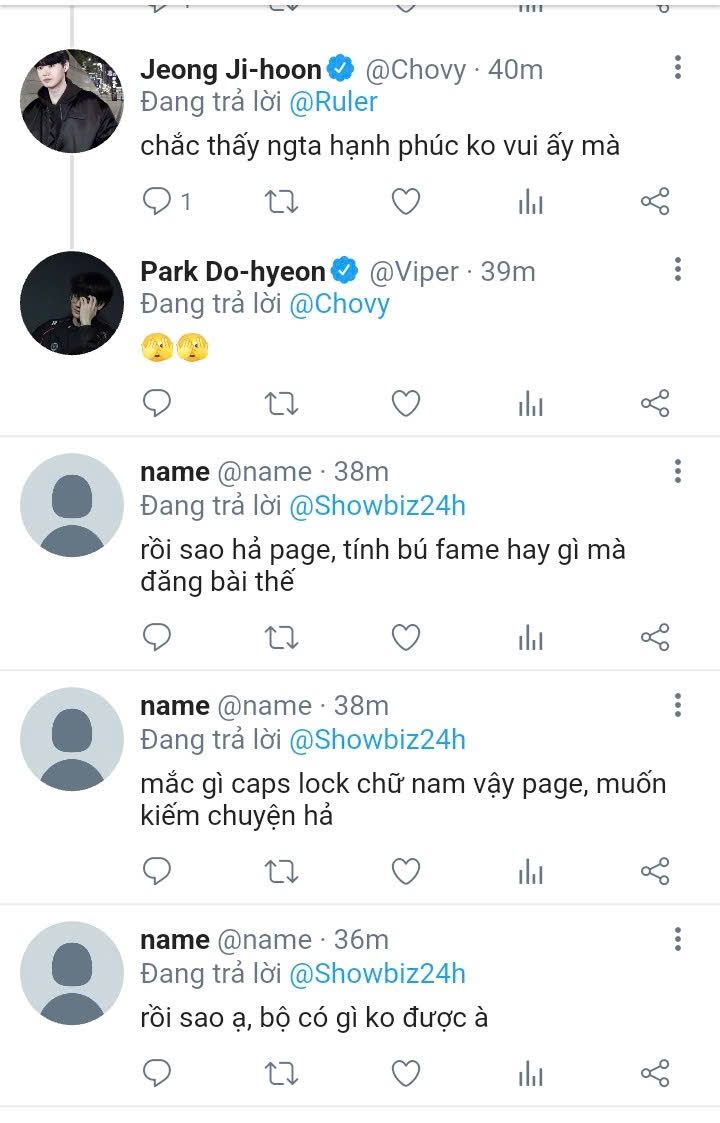Reply to Jeong Ji-hoon's tweet
The width and height of the screenshot is (720, 1123).
tap(158, 202)
